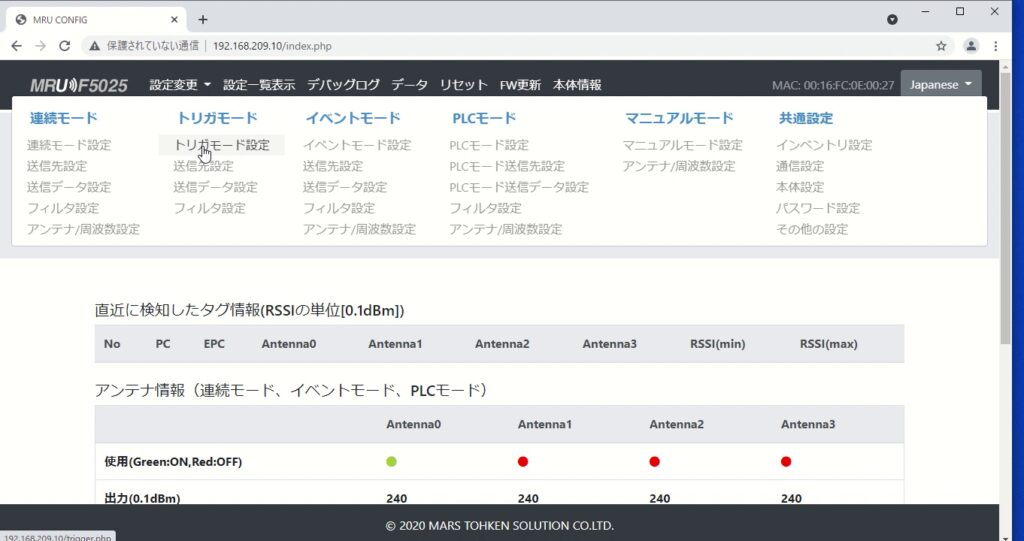Select 通信設定 under 共通設定
The width and height of the screenshot is (1024, 541).
(x=800, y=166)
